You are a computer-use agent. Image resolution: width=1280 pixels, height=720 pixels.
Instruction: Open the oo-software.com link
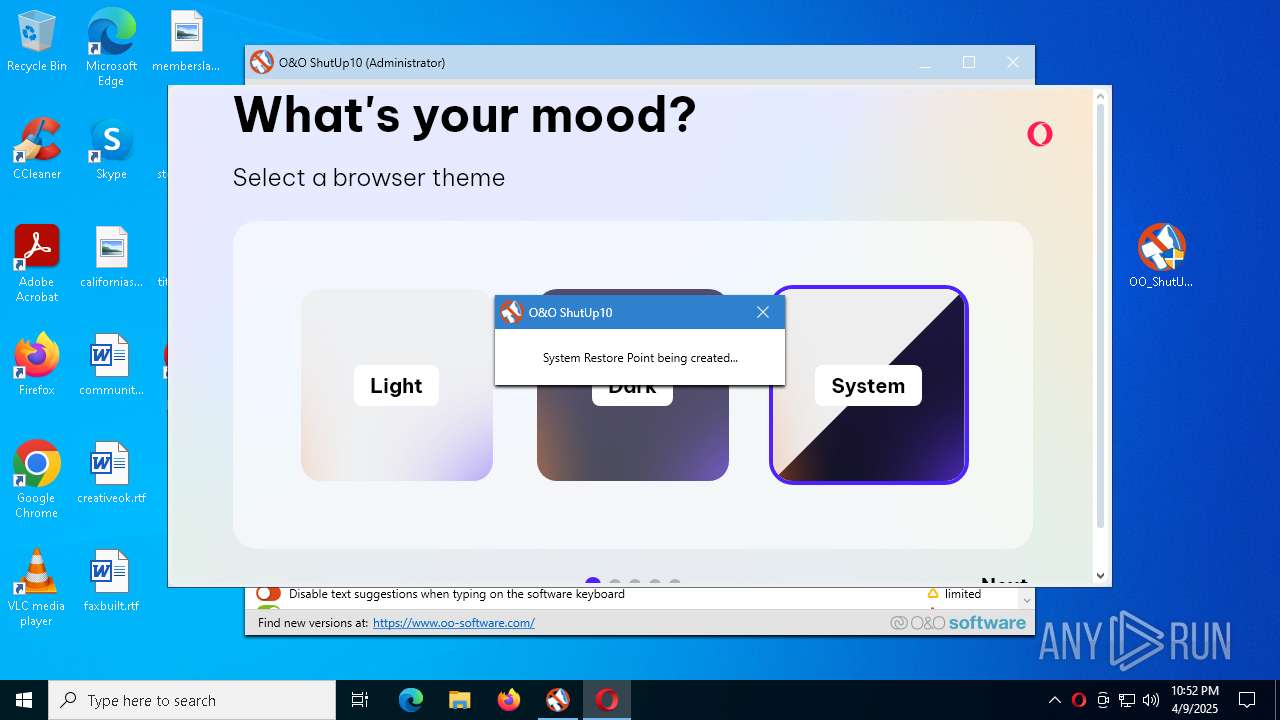point(454,623)
